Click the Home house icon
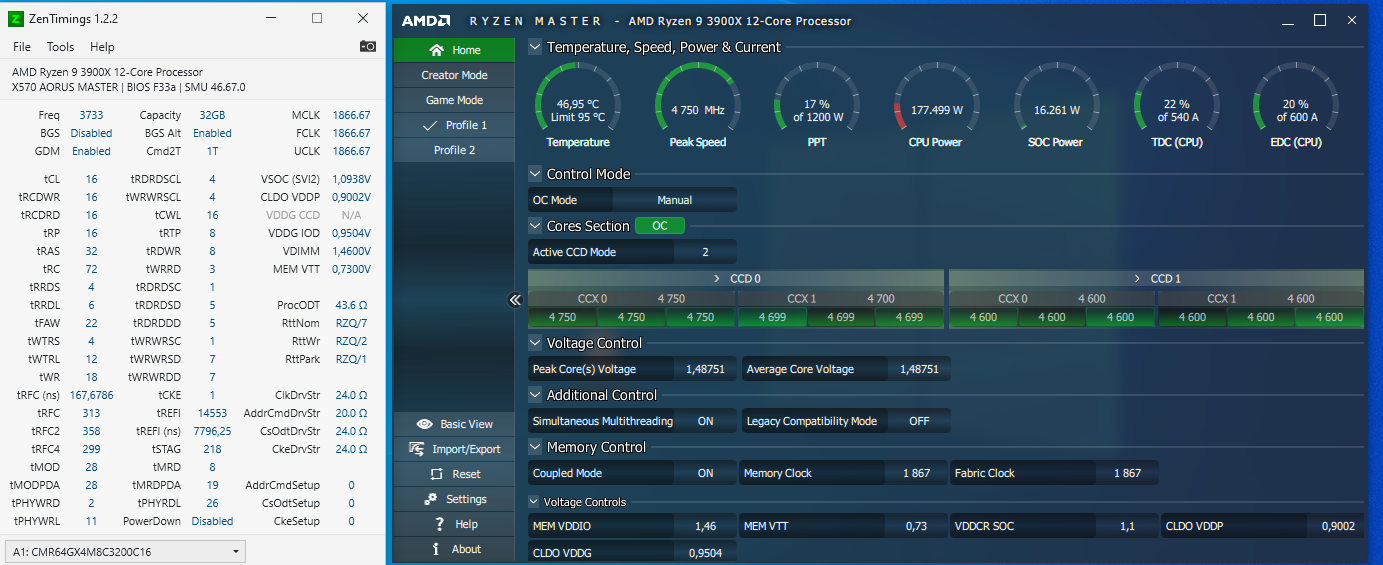The image size is (1383, 565). pyautogui.click(x=436, y=50)
